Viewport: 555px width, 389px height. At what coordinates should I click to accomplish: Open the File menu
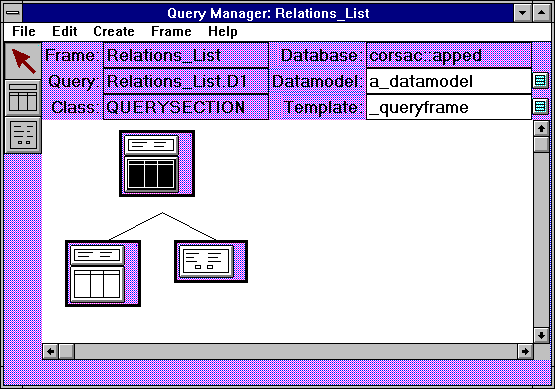[x=24, y=32]
